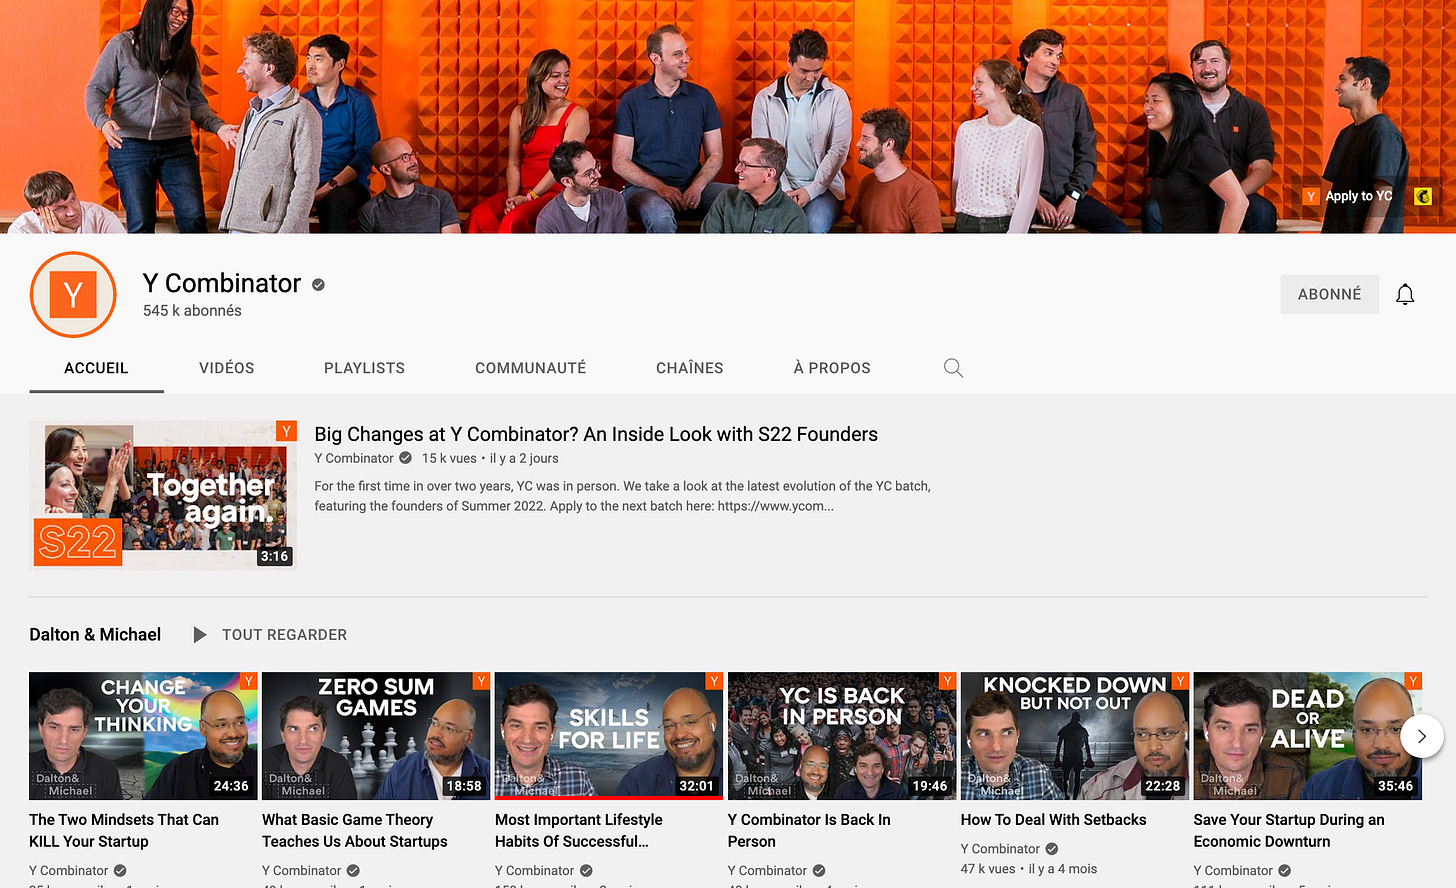Click the Y Combinator channel avatar
Image resolution: width=1456 pixels, height=888 pixels.
click(x=73, y=295)
